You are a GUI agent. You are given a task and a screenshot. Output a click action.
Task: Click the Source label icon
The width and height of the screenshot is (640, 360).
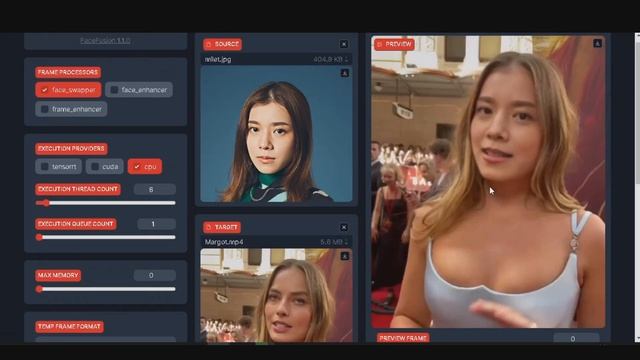[x=209, y=44]
